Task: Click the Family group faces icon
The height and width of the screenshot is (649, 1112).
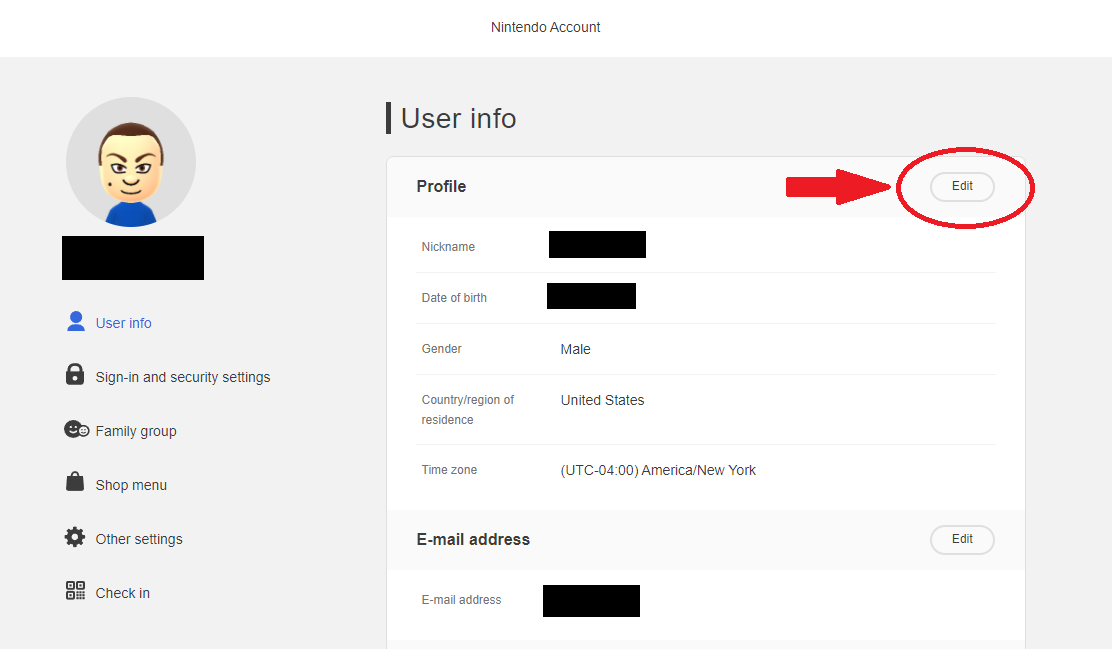Action: (77, 430)
